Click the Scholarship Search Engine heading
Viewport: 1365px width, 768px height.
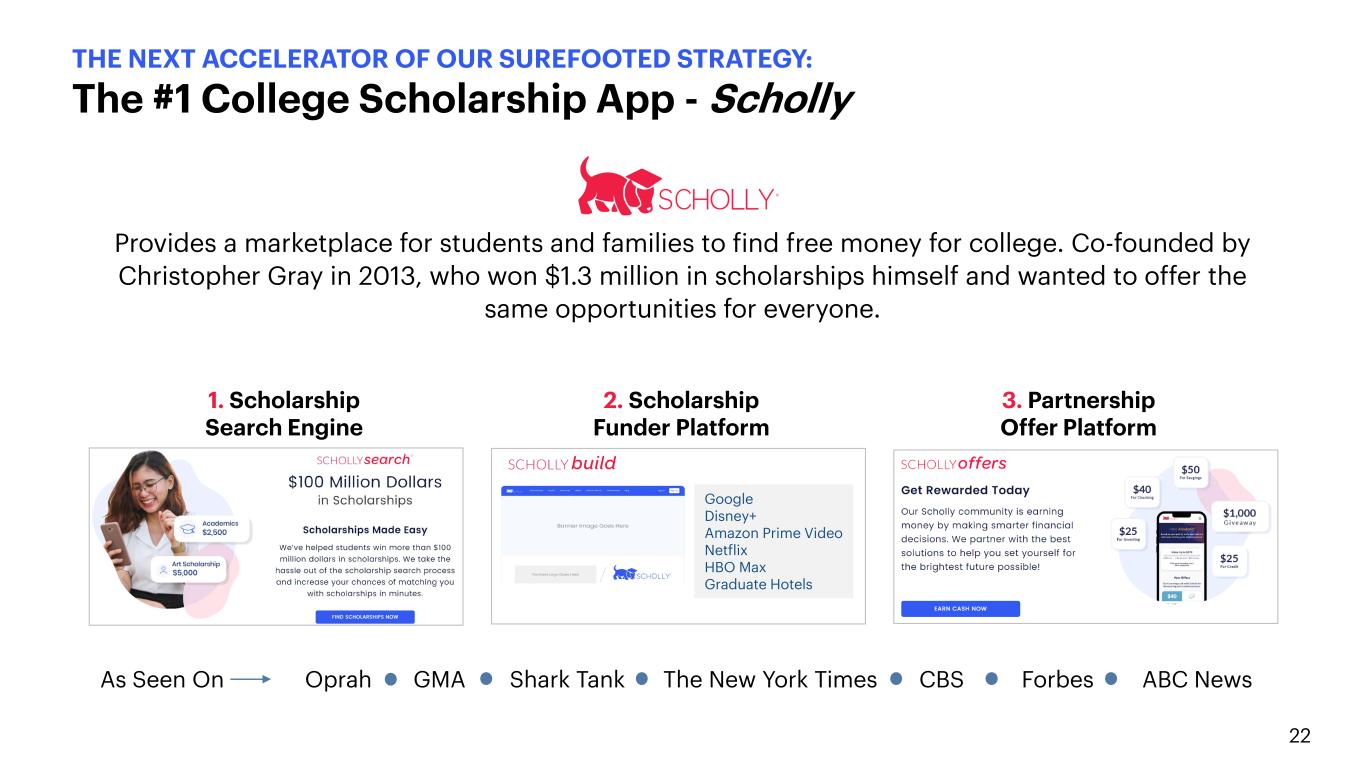tap(283, 414)
